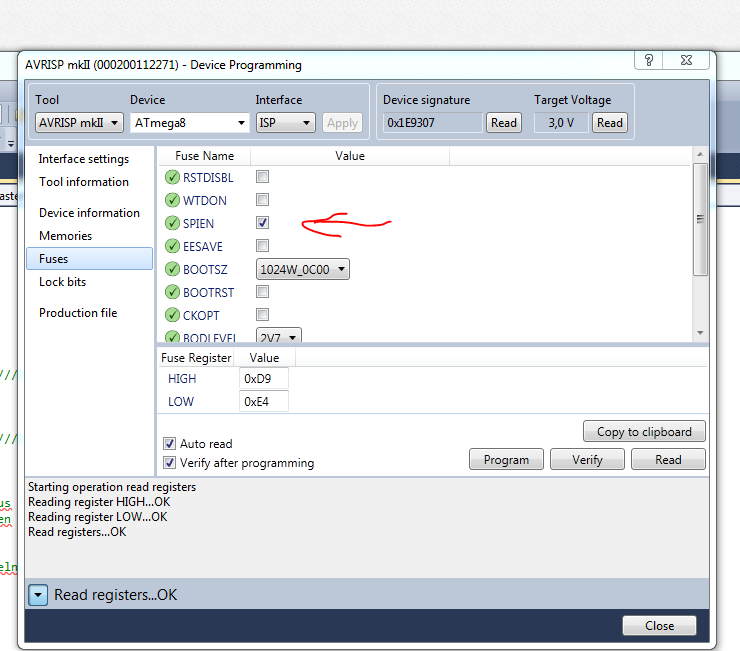
Task: Toggle the Auto read checkbox
Action: pos(169,443)
